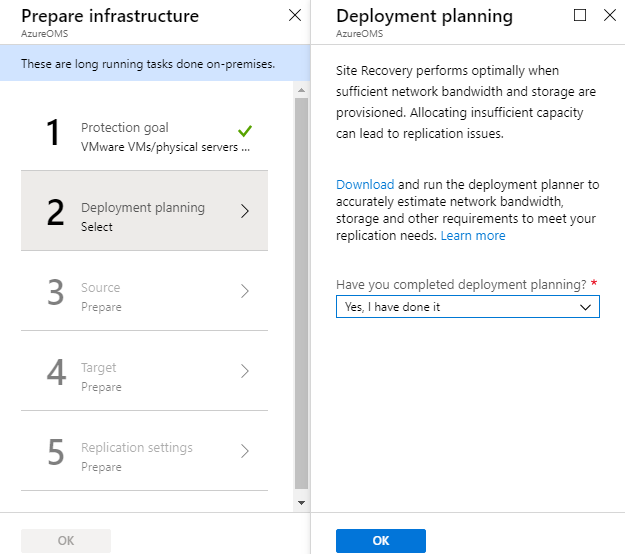This screenshot has width=625, height=554.
Task: Click the dropdown arrow for 'Yes, I have done it'
Action: tap(585, 307)
